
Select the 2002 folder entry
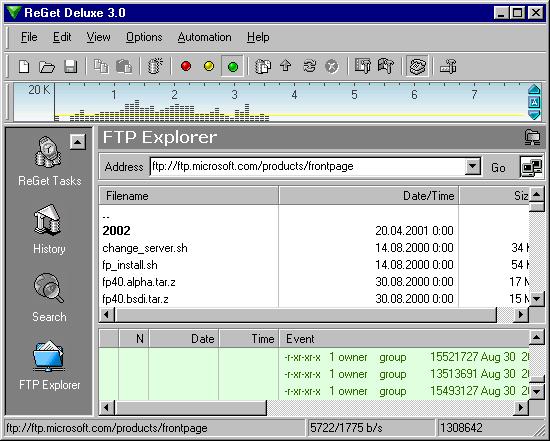116,230
